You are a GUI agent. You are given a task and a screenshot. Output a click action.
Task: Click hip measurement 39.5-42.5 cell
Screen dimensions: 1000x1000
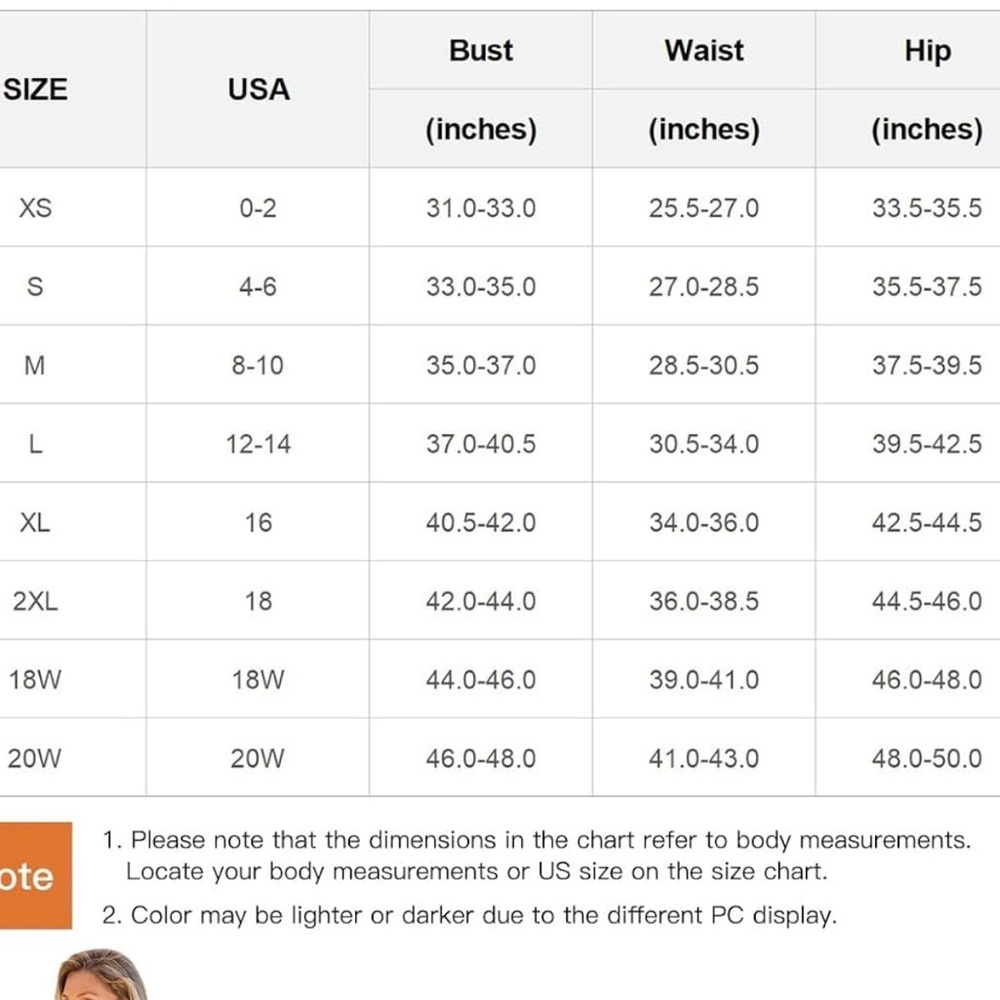pyautogui.click(x=927, y=444)
